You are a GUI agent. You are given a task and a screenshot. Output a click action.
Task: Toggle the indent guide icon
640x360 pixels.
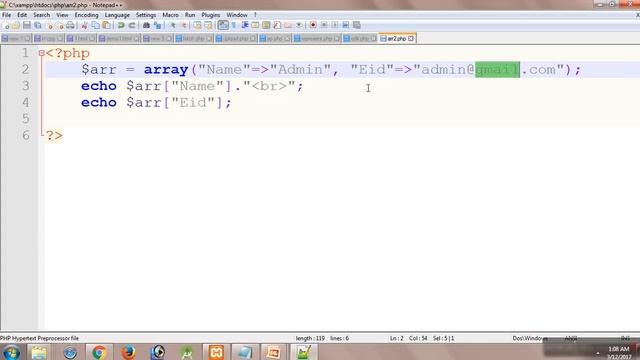245,25
